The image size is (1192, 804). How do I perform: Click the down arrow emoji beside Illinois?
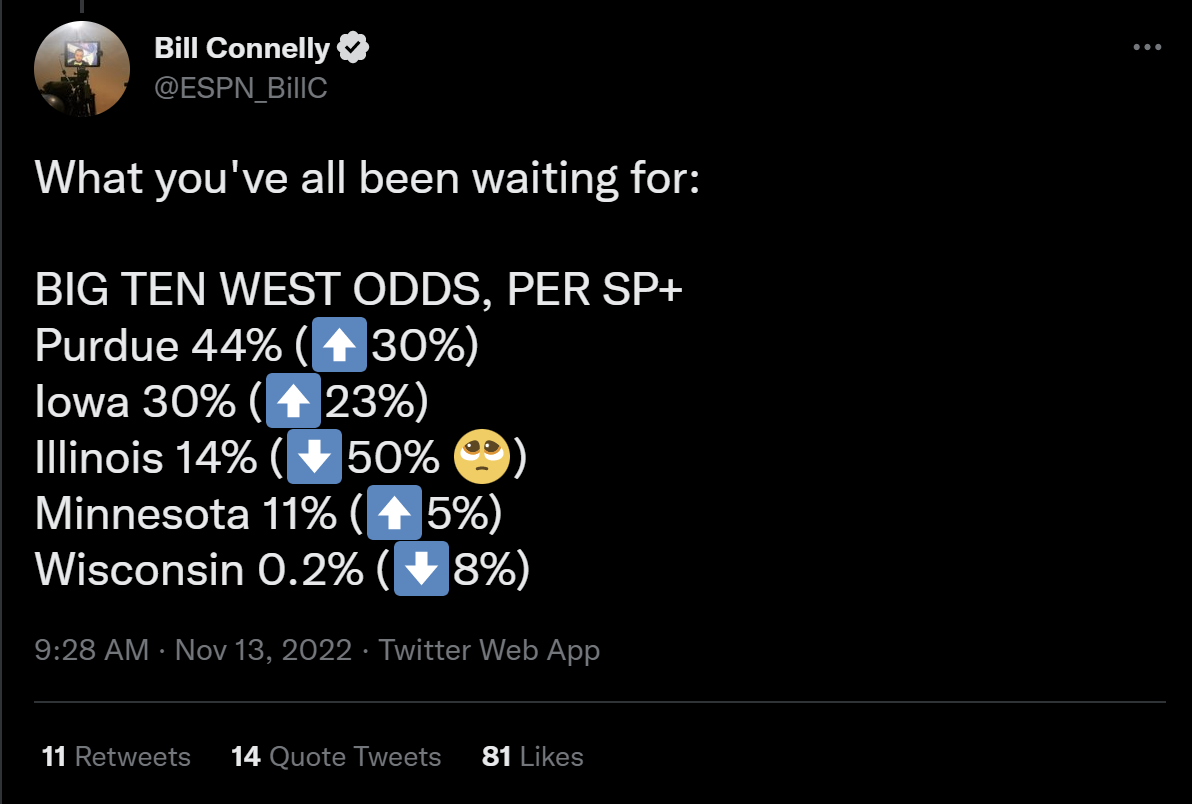point(314,457)
